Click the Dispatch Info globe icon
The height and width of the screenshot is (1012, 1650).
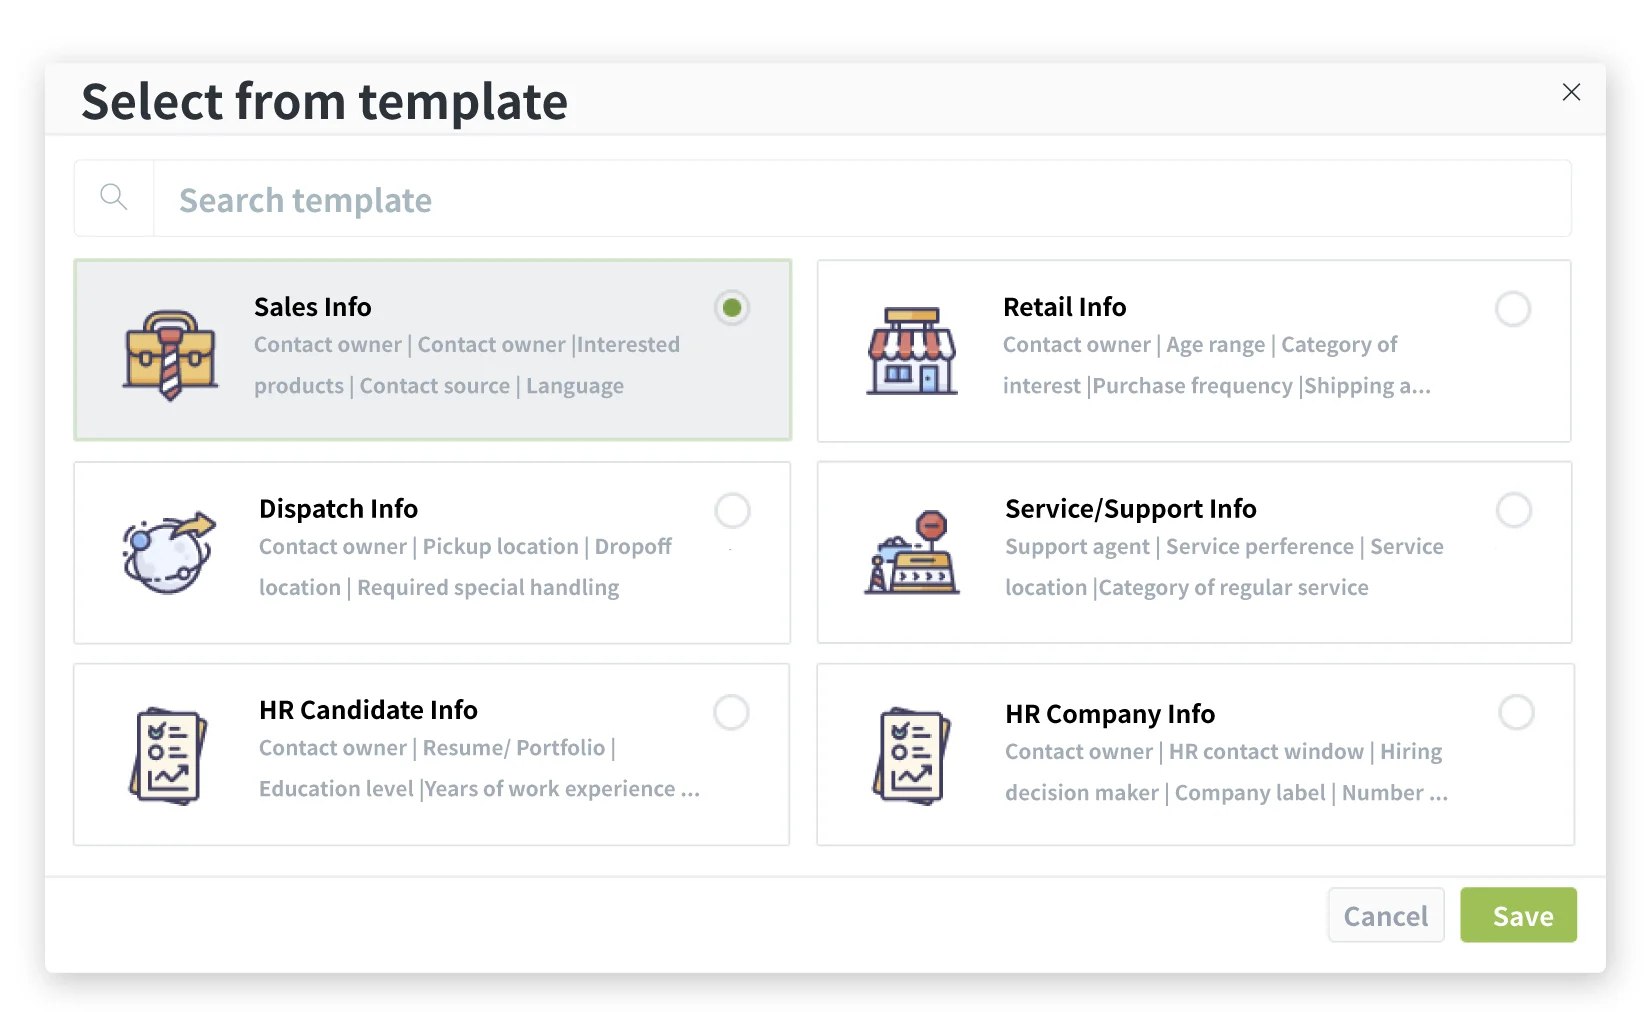pyautogui.click(x=169, y=553)
